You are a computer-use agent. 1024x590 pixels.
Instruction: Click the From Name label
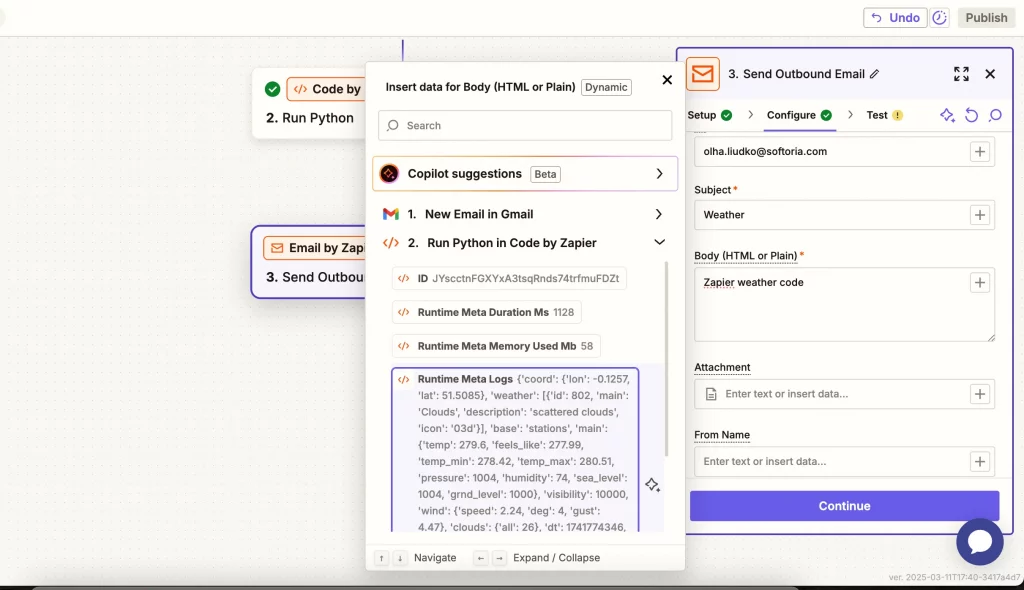(x=722, y=434)
